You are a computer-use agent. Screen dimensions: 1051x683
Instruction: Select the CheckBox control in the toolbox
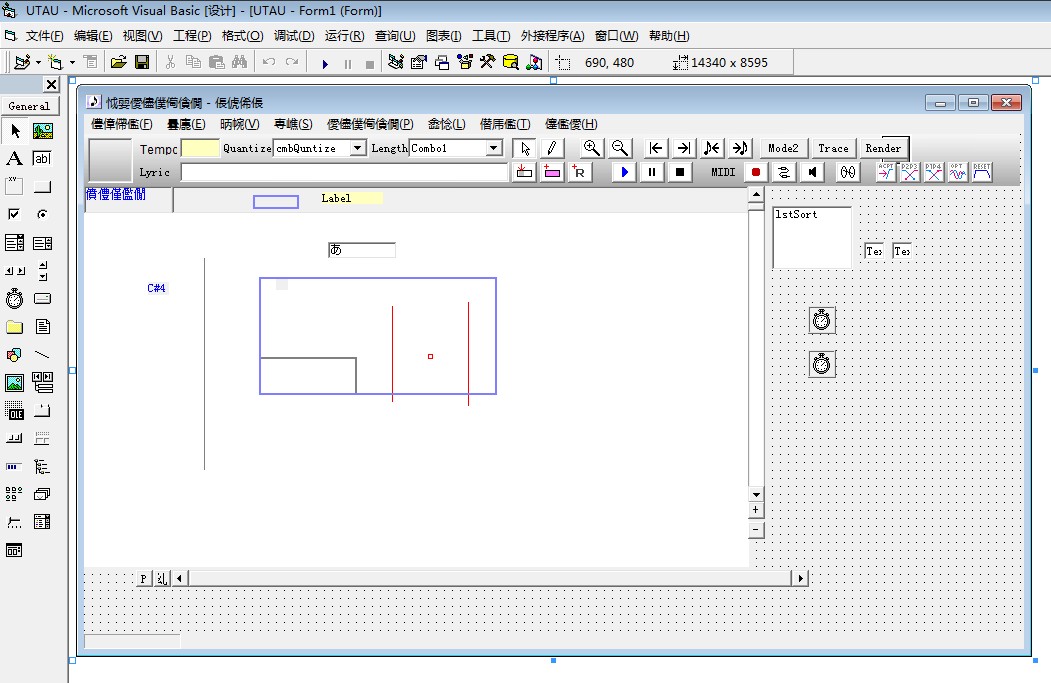click(14, 214)
